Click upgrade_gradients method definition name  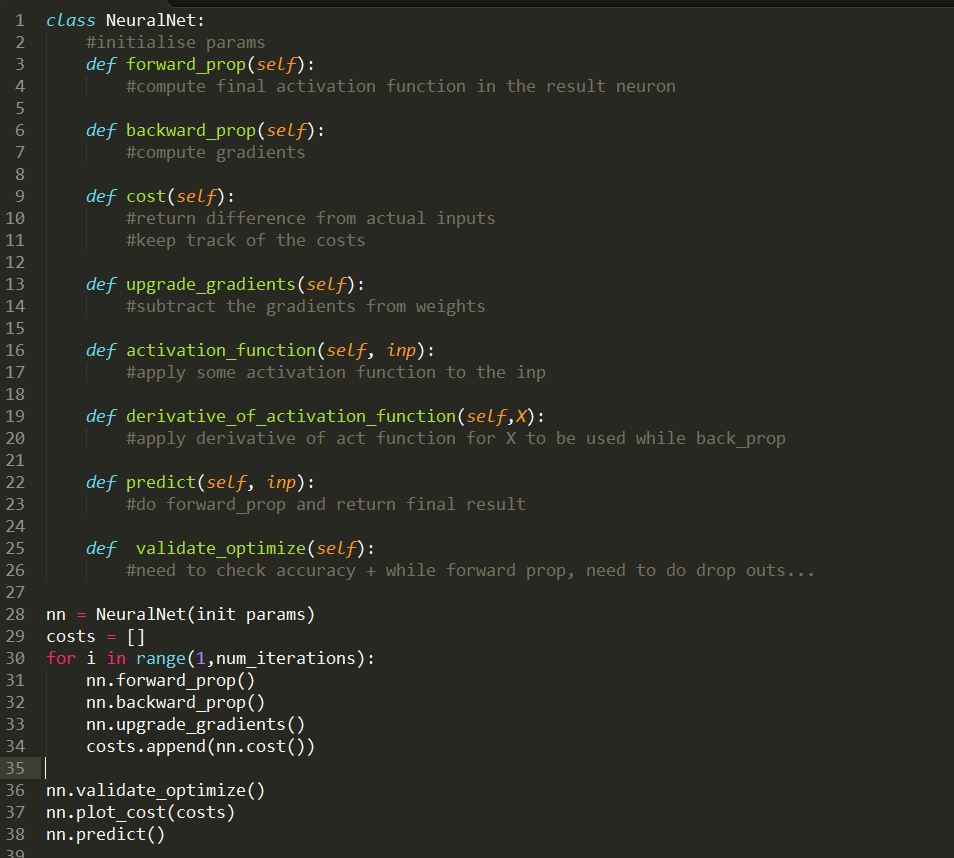(211, 284)
